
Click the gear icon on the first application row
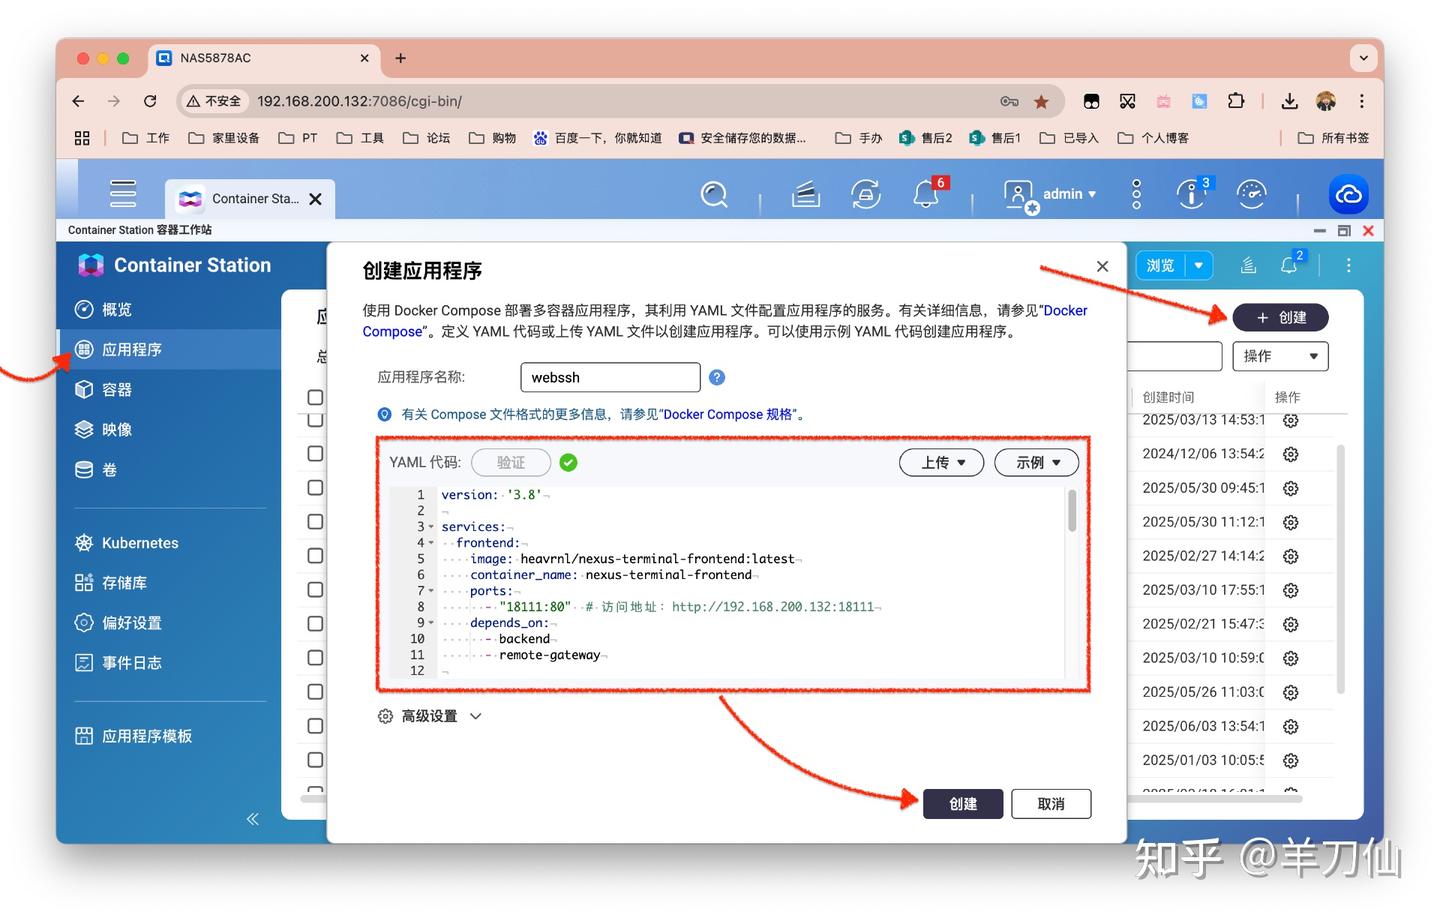tap(1290, 420)
